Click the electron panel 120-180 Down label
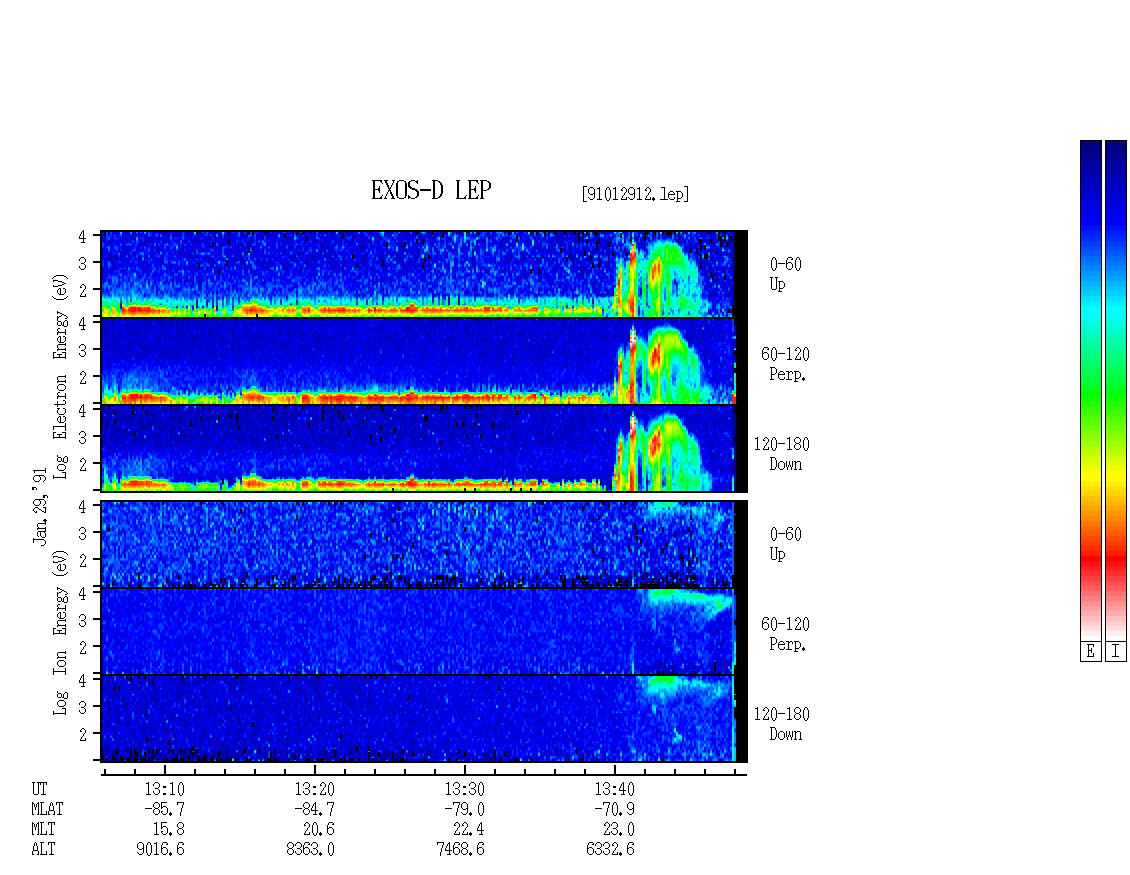 pos(782,454)
